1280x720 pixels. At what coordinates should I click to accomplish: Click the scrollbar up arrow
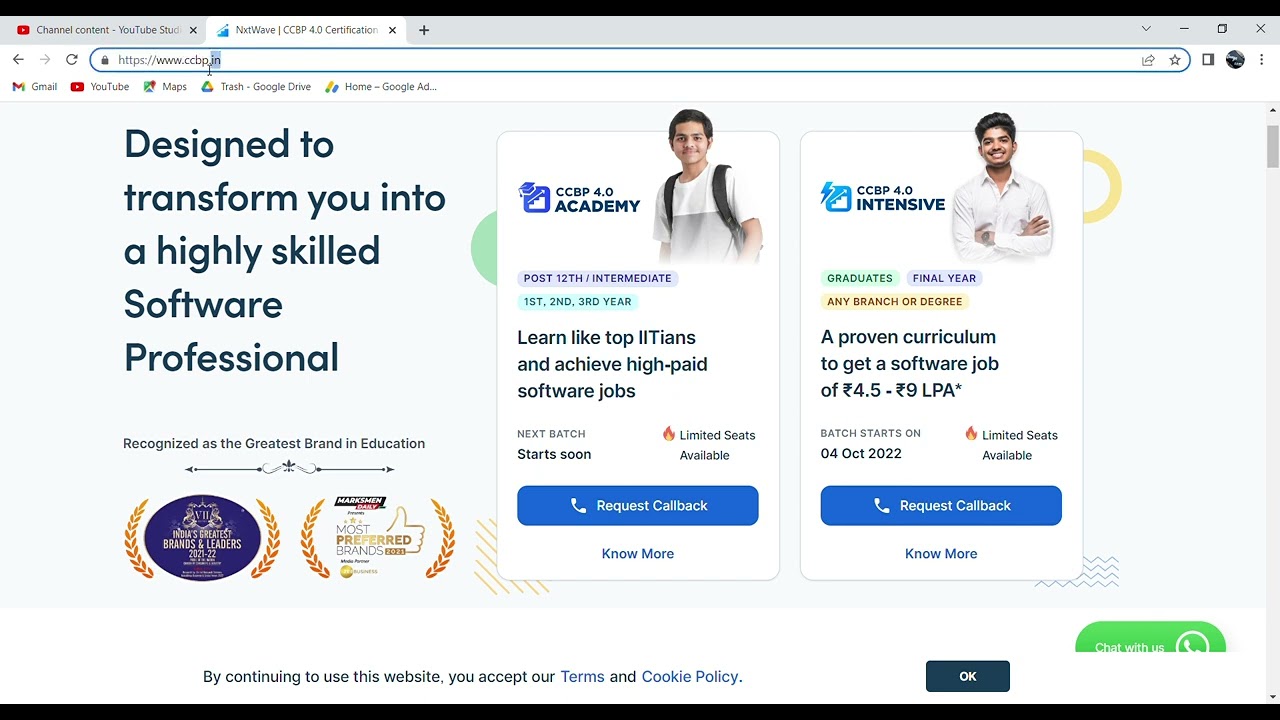(1273, 109)
